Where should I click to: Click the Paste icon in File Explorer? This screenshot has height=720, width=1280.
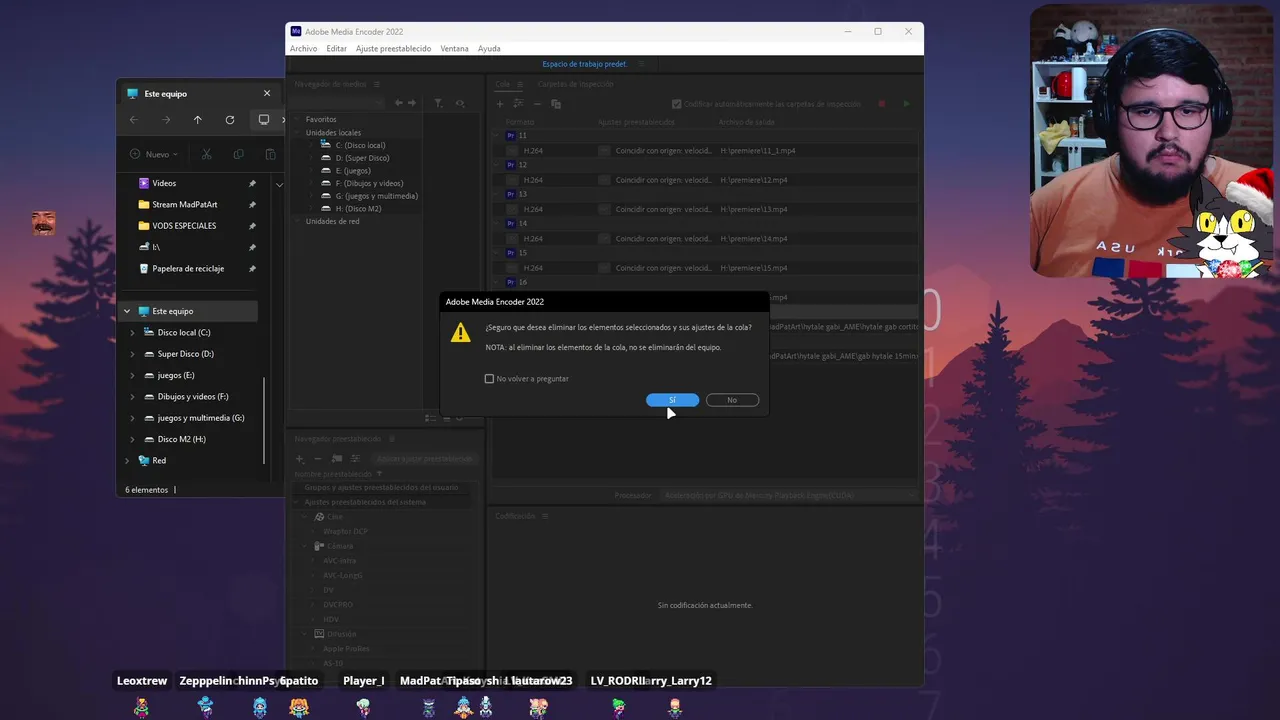tap(270, 154)
